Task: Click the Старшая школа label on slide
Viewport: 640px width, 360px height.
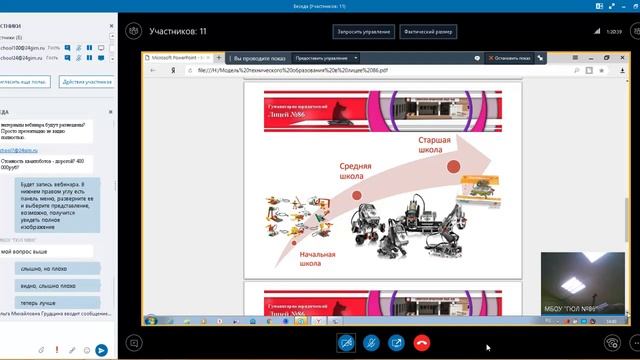Action: (434, 145)
